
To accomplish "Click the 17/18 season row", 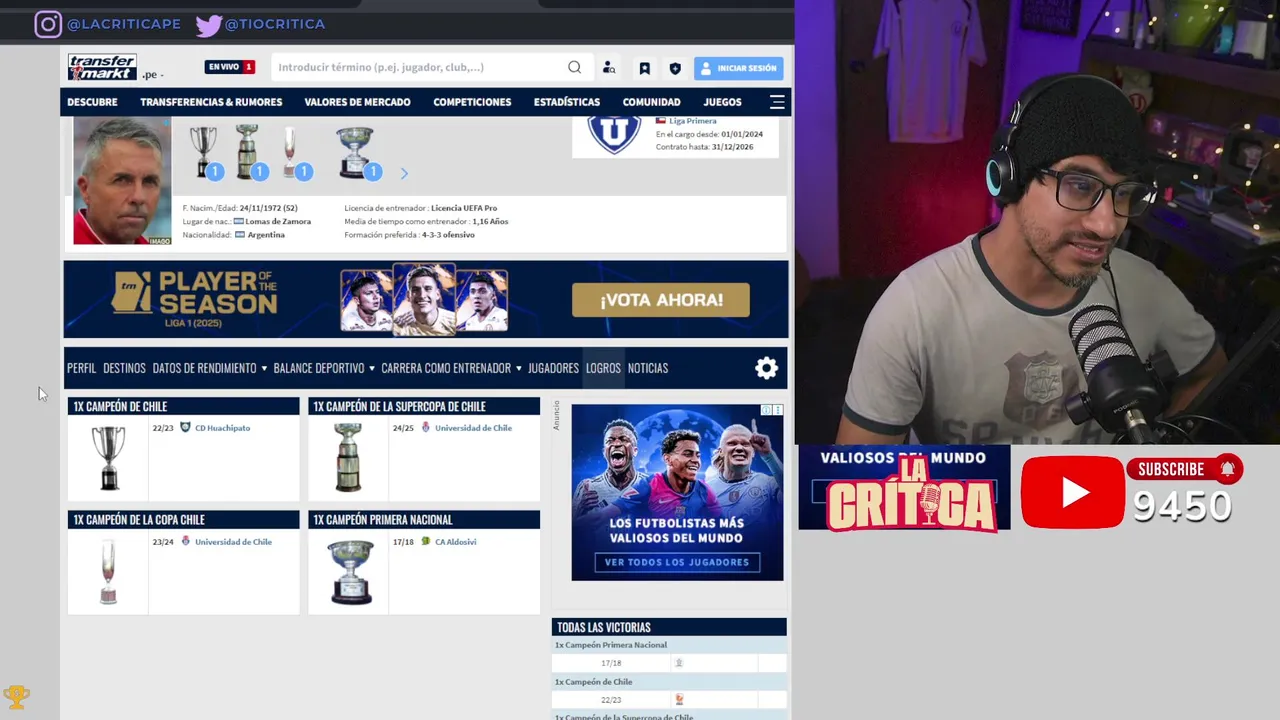I will 669,663.
